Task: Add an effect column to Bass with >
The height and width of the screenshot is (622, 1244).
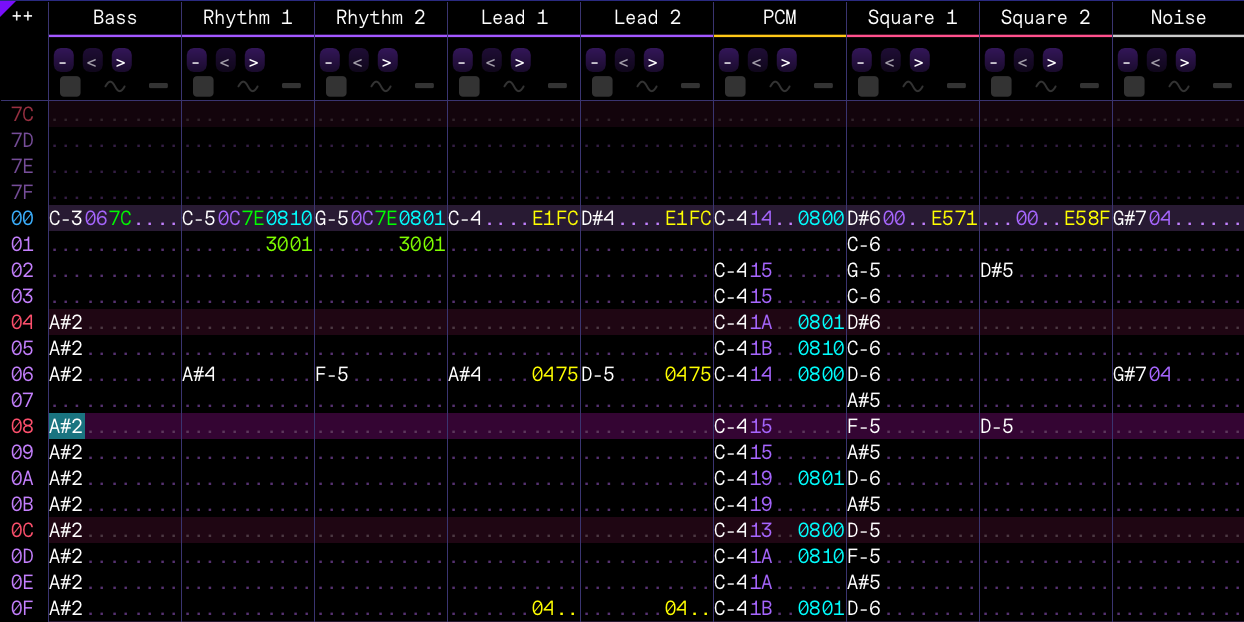Action: tap(121, 61)
